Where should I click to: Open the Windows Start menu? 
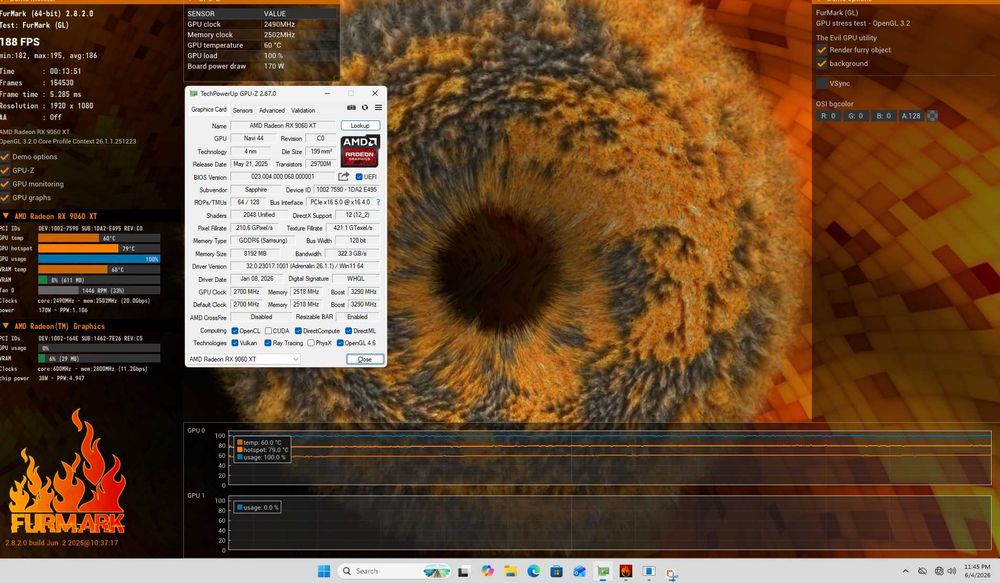[x=324, y=571]
